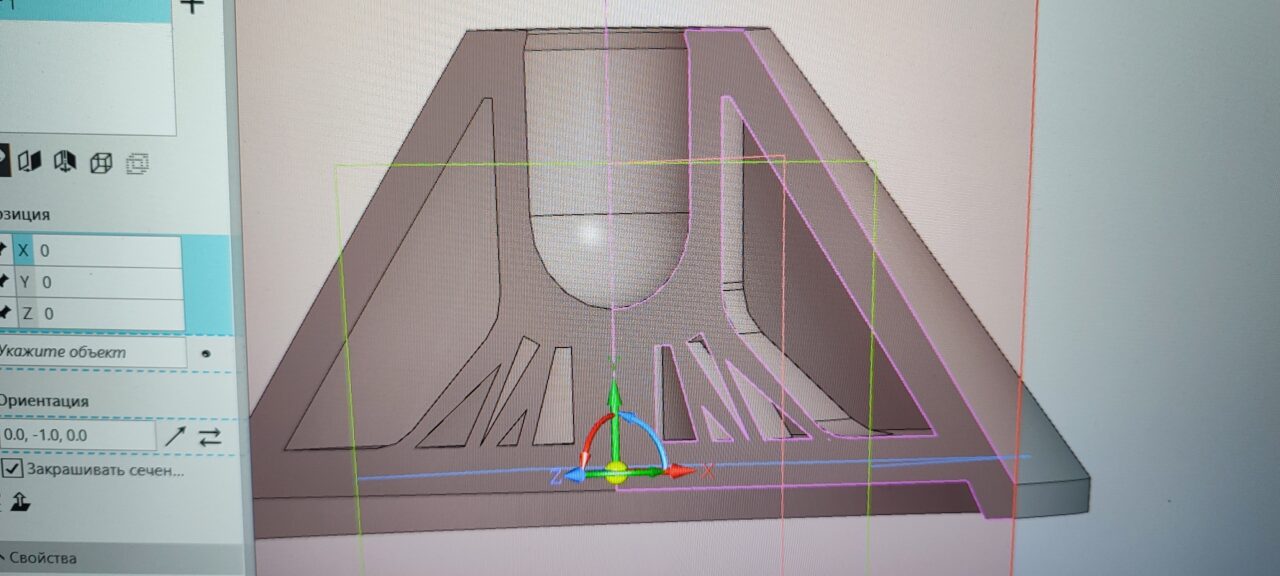Image resolution: width=1280 pixels, height=576 pixels.
Task: Click the eye icon in the section mode row
Action: coord(3,160)
